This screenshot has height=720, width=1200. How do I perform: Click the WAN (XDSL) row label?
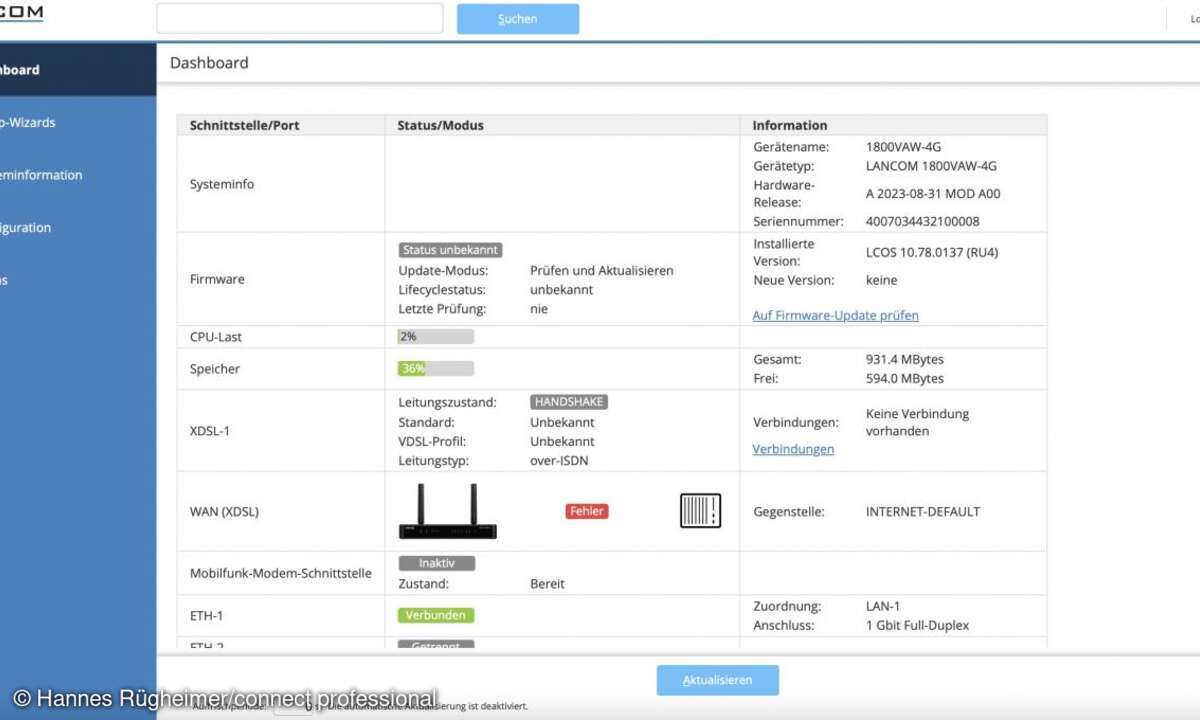pyautogui.click(x=224, y=511)
